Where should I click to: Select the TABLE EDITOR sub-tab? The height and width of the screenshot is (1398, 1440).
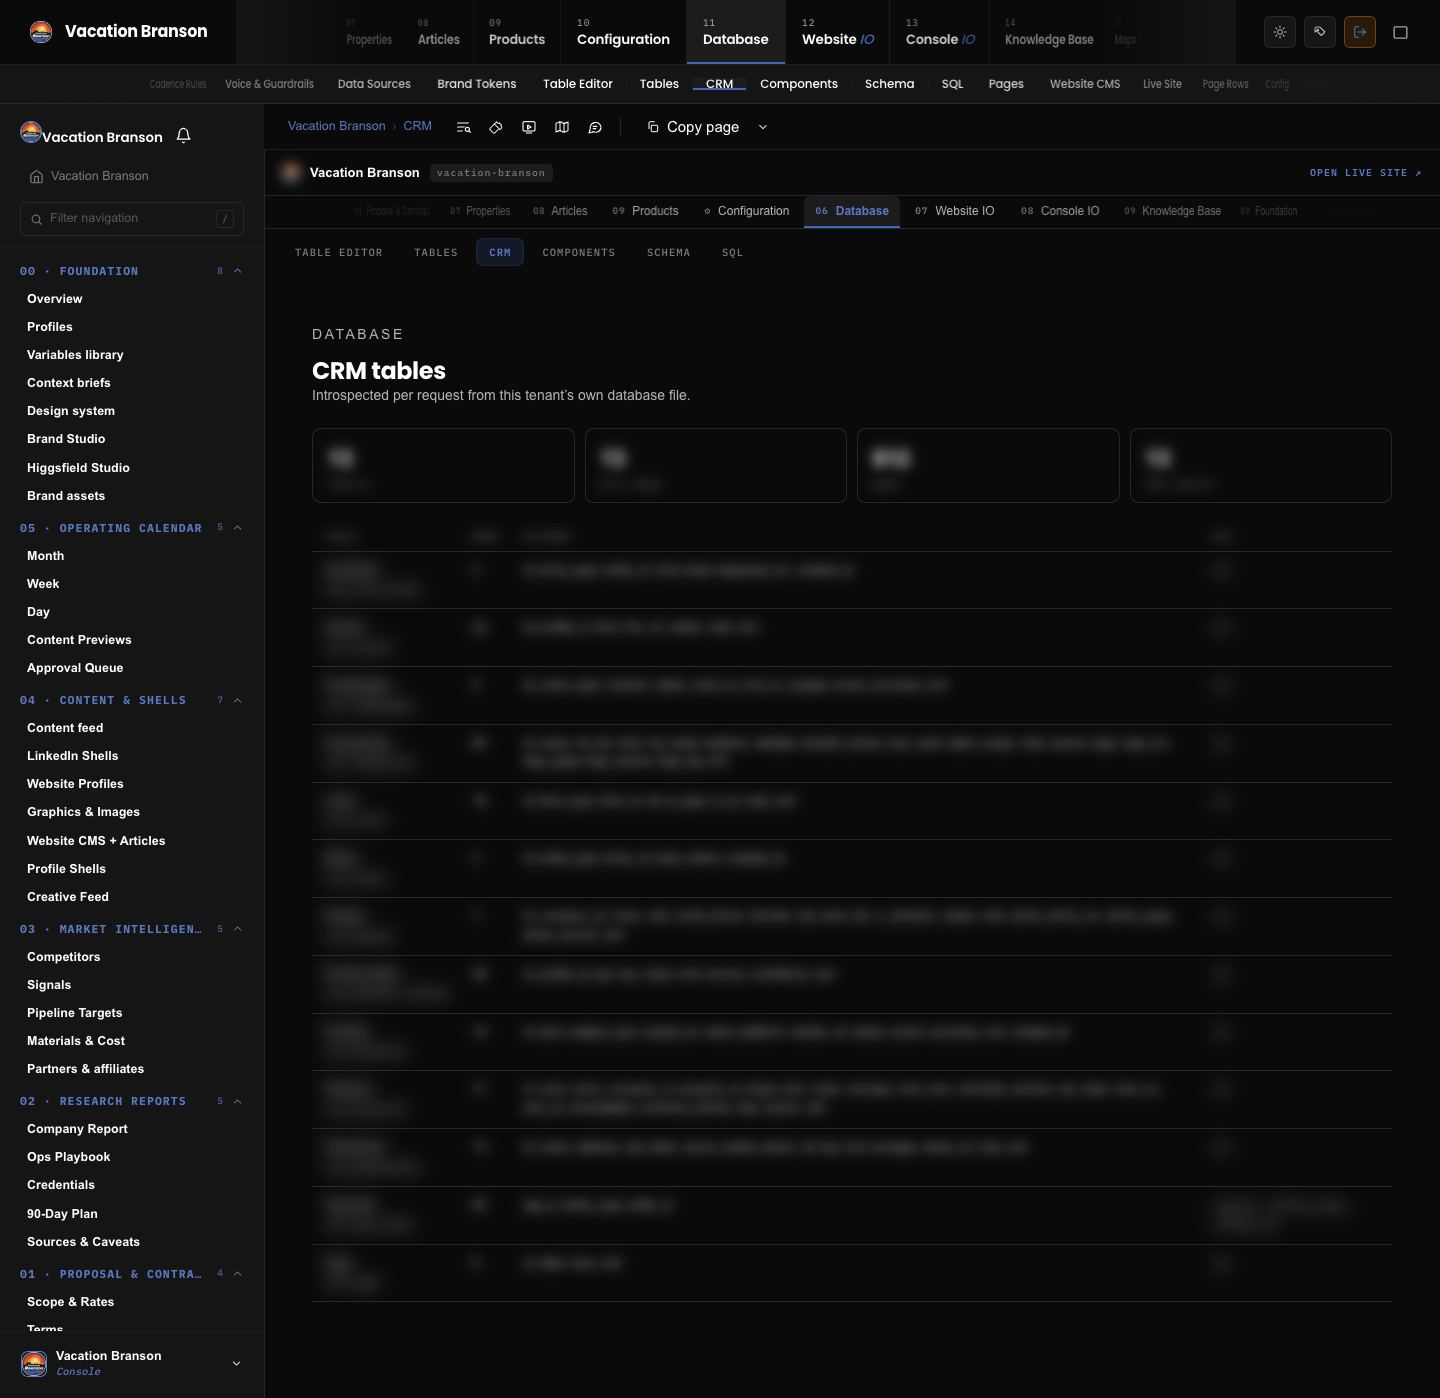(x=339, y=253)
